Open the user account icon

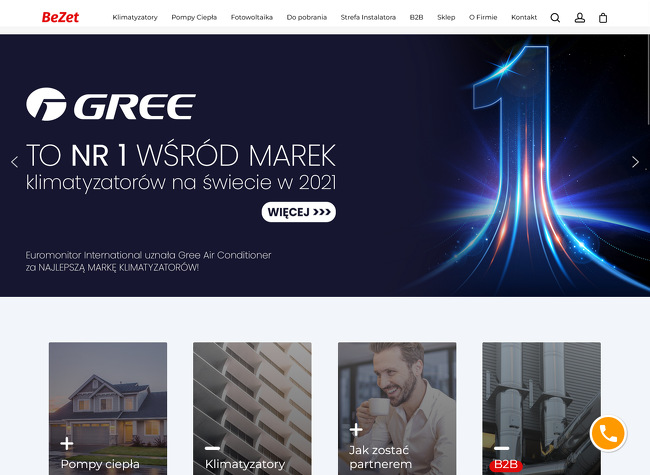(x=580, y=18)
